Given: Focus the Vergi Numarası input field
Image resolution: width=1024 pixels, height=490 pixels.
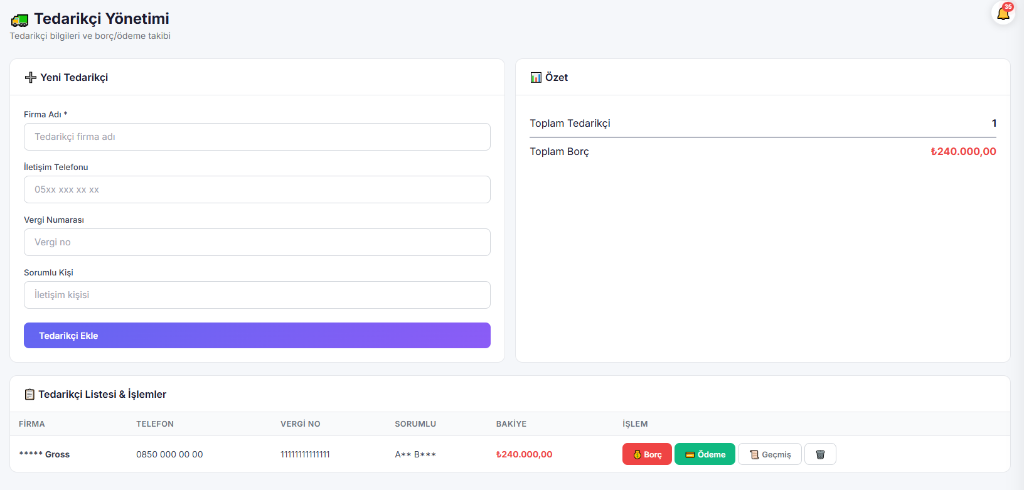Looking at the screenshot, I should point(257,242).
